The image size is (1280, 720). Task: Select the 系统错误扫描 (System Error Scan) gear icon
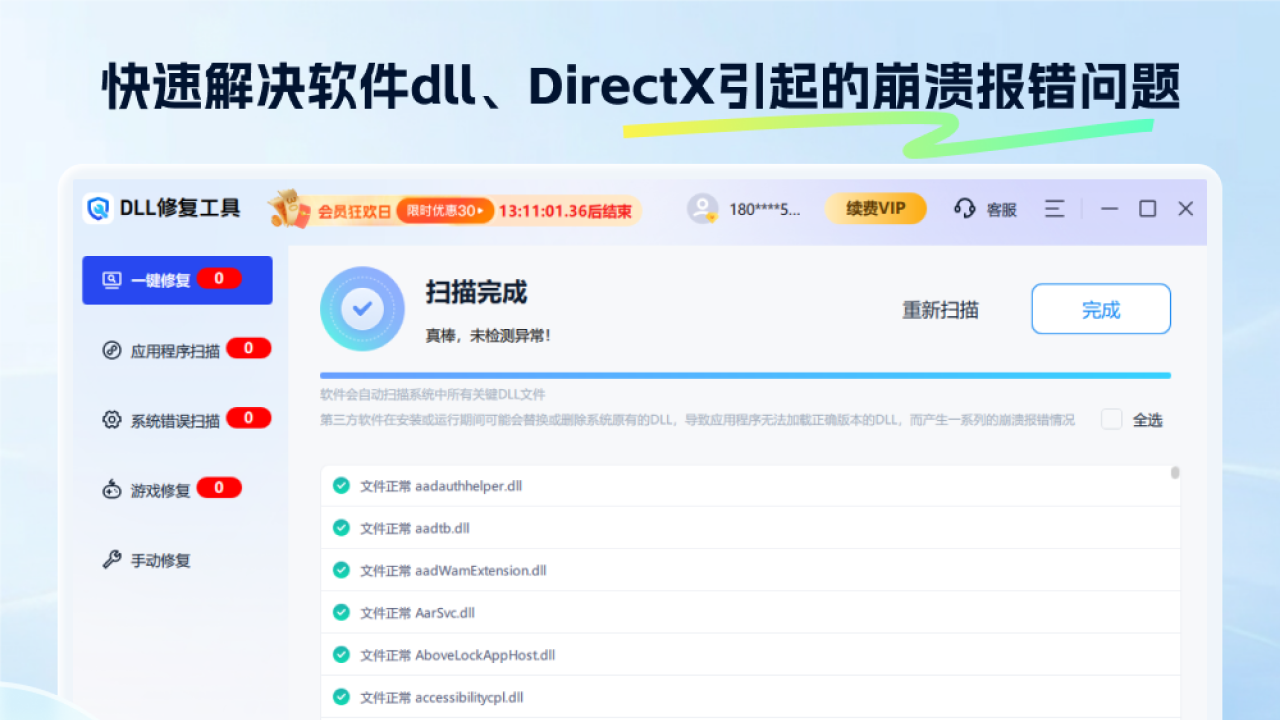coord(113,418)
